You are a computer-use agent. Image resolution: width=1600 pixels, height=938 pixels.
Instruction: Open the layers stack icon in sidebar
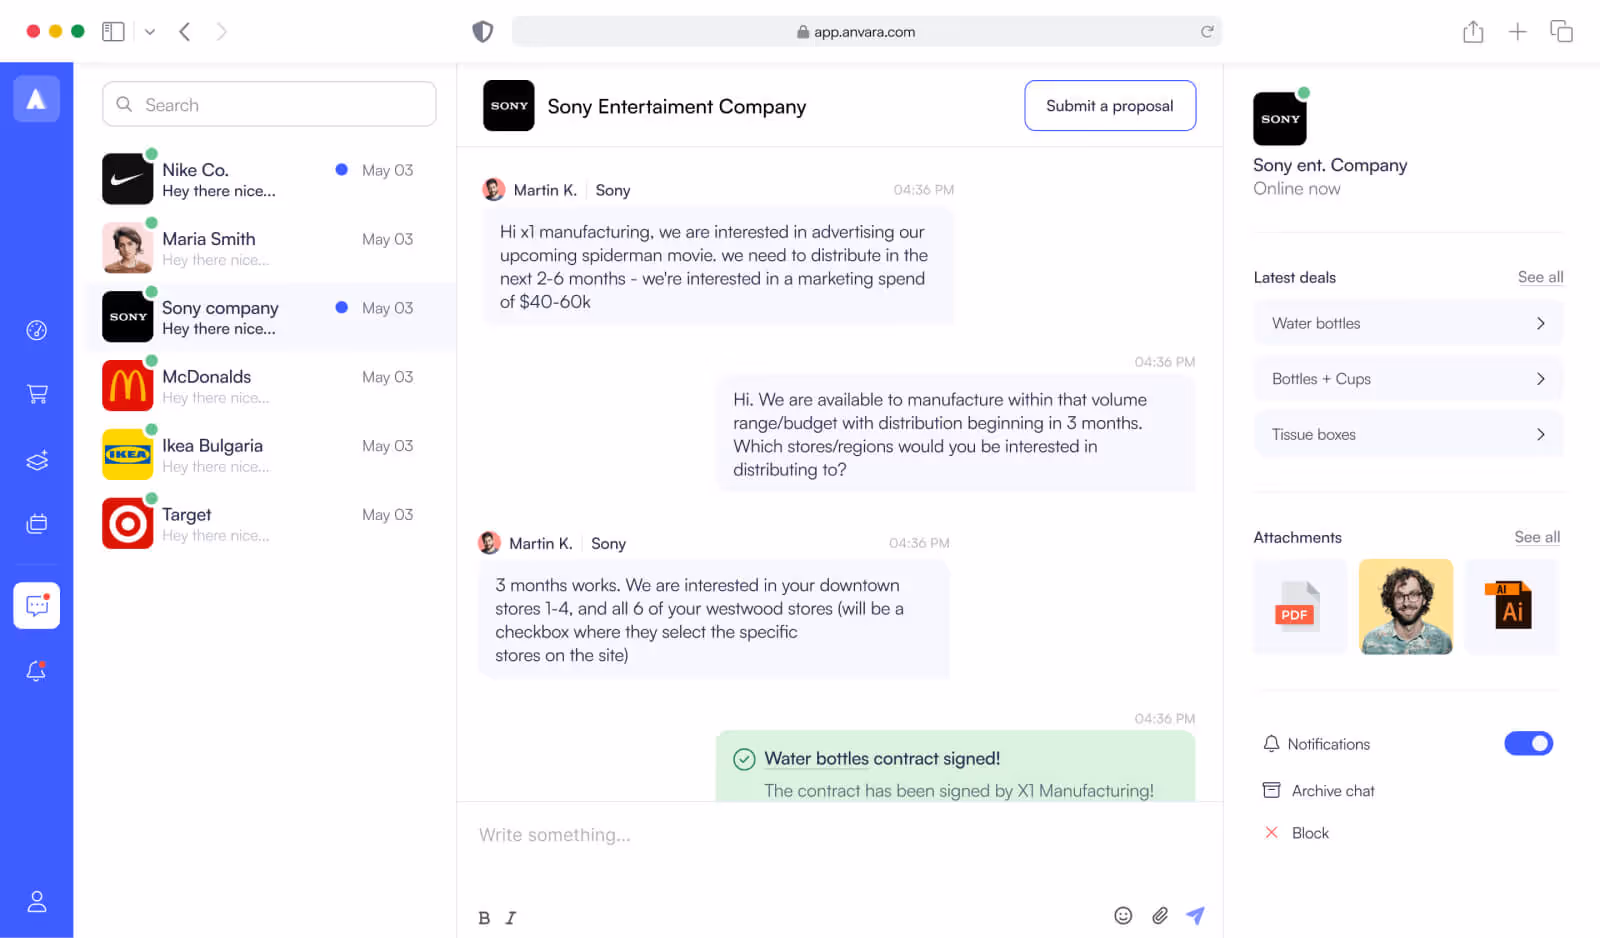click(37, 461)
